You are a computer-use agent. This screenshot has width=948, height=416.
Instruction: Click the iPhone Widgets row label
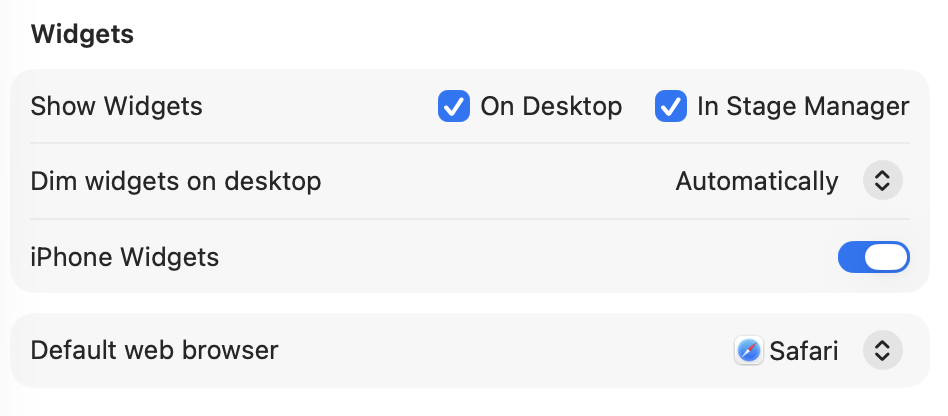125,257
